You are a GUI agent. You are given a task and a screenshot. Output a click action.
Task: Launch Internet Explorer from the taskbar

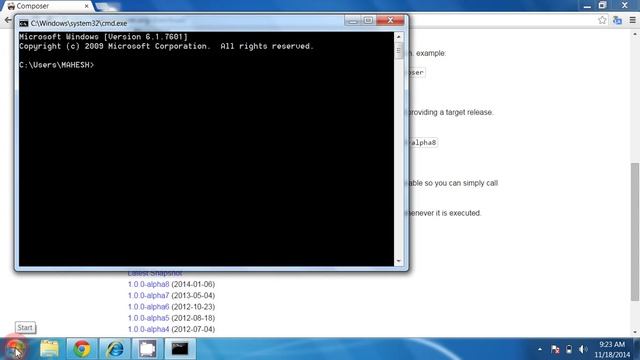point(115,349)
